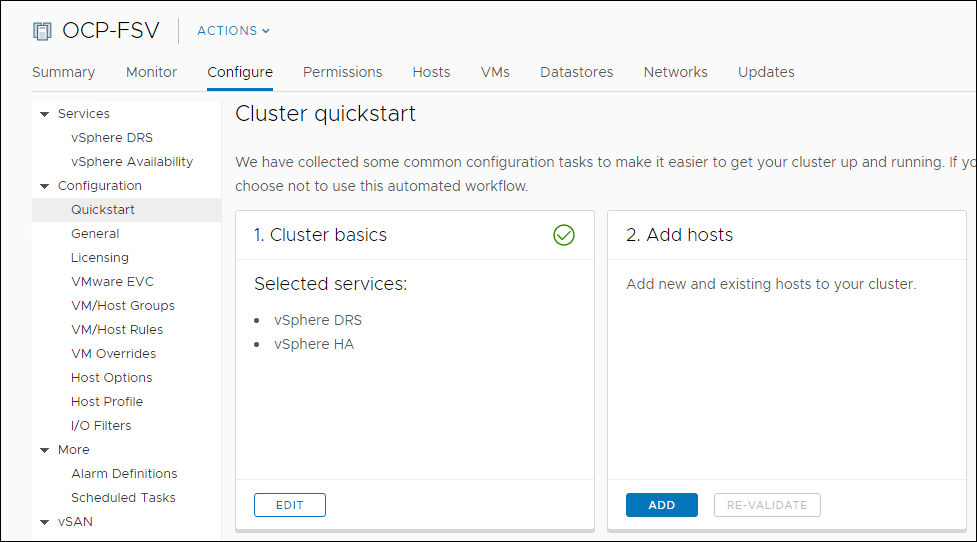This screenshot has width=977, height=542.
Task: Select vSphere DRS in the sidebar
Action: (x=112, y=138)
